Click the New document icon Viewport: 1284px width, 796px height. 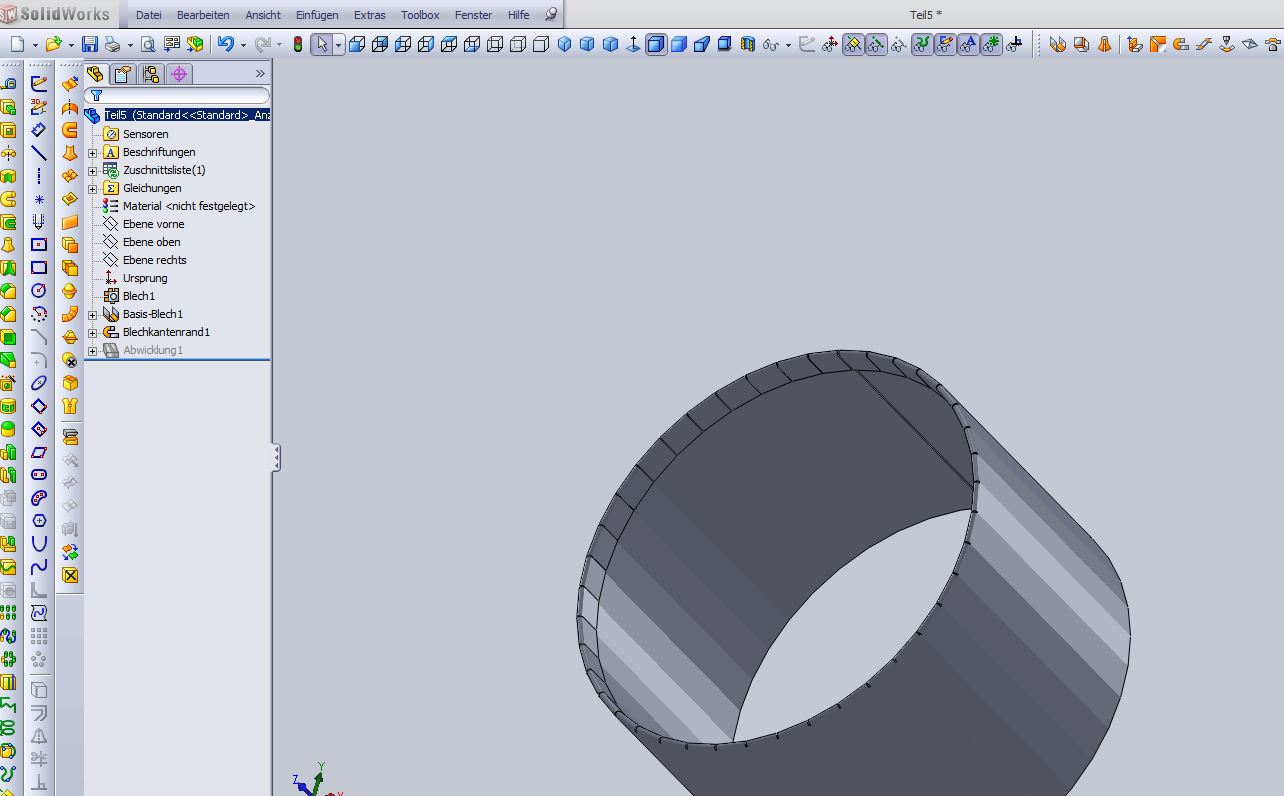(x=18, y=45)
